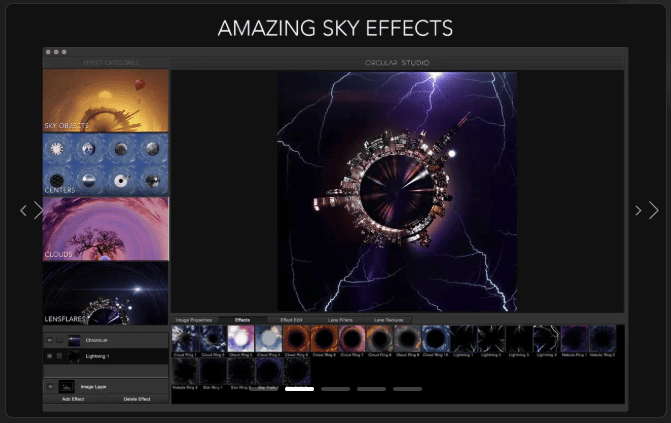Click the Chromium layer name

click(96, 340)
